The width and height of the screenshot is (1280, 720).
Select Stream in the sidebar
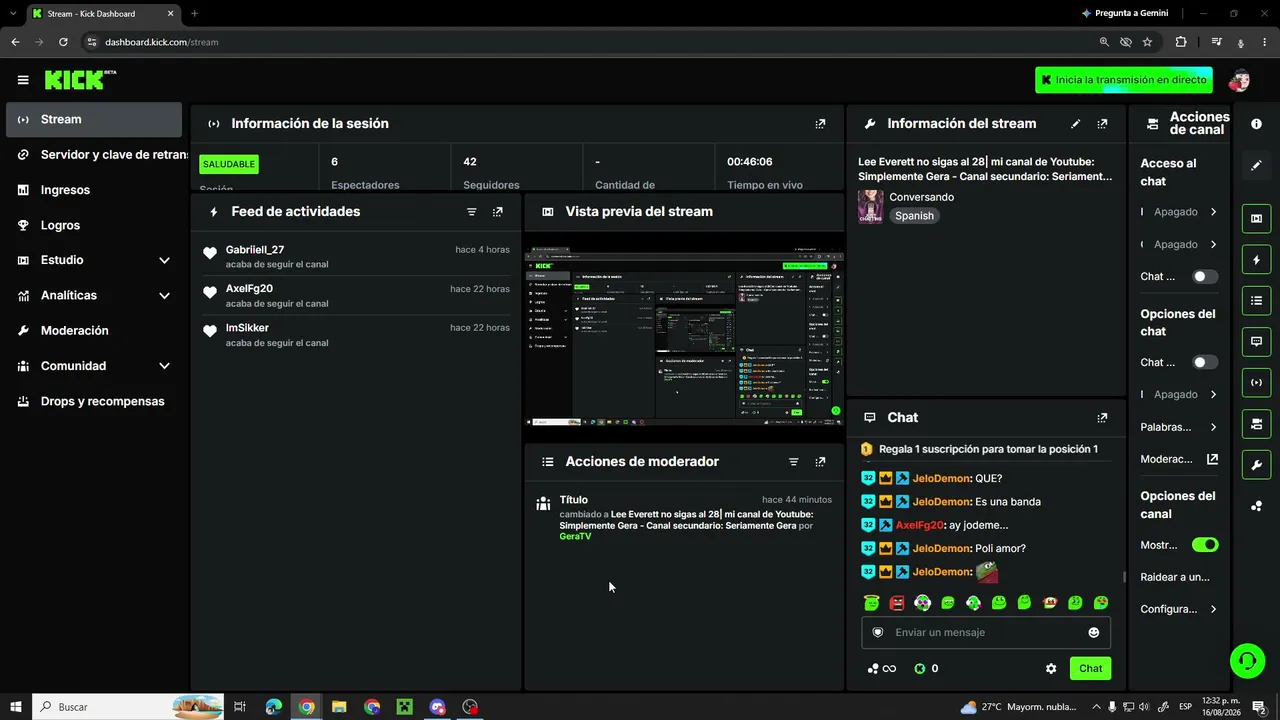click(94, 120)
